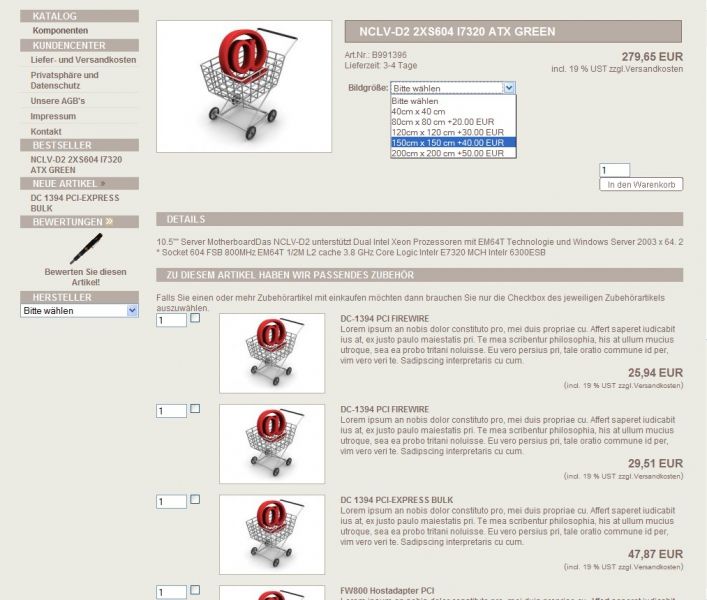The height and width of the screenshot is (600, 707).
Task: Select option 40cm x 40 cm
Action: (x=453, y=111)
